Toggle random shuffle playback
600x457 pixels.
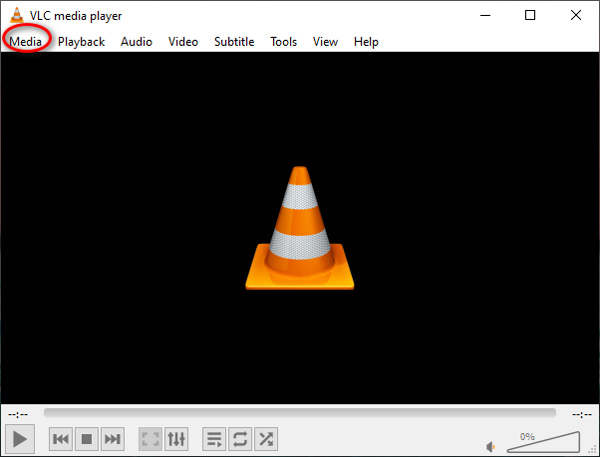pos(266,439)
